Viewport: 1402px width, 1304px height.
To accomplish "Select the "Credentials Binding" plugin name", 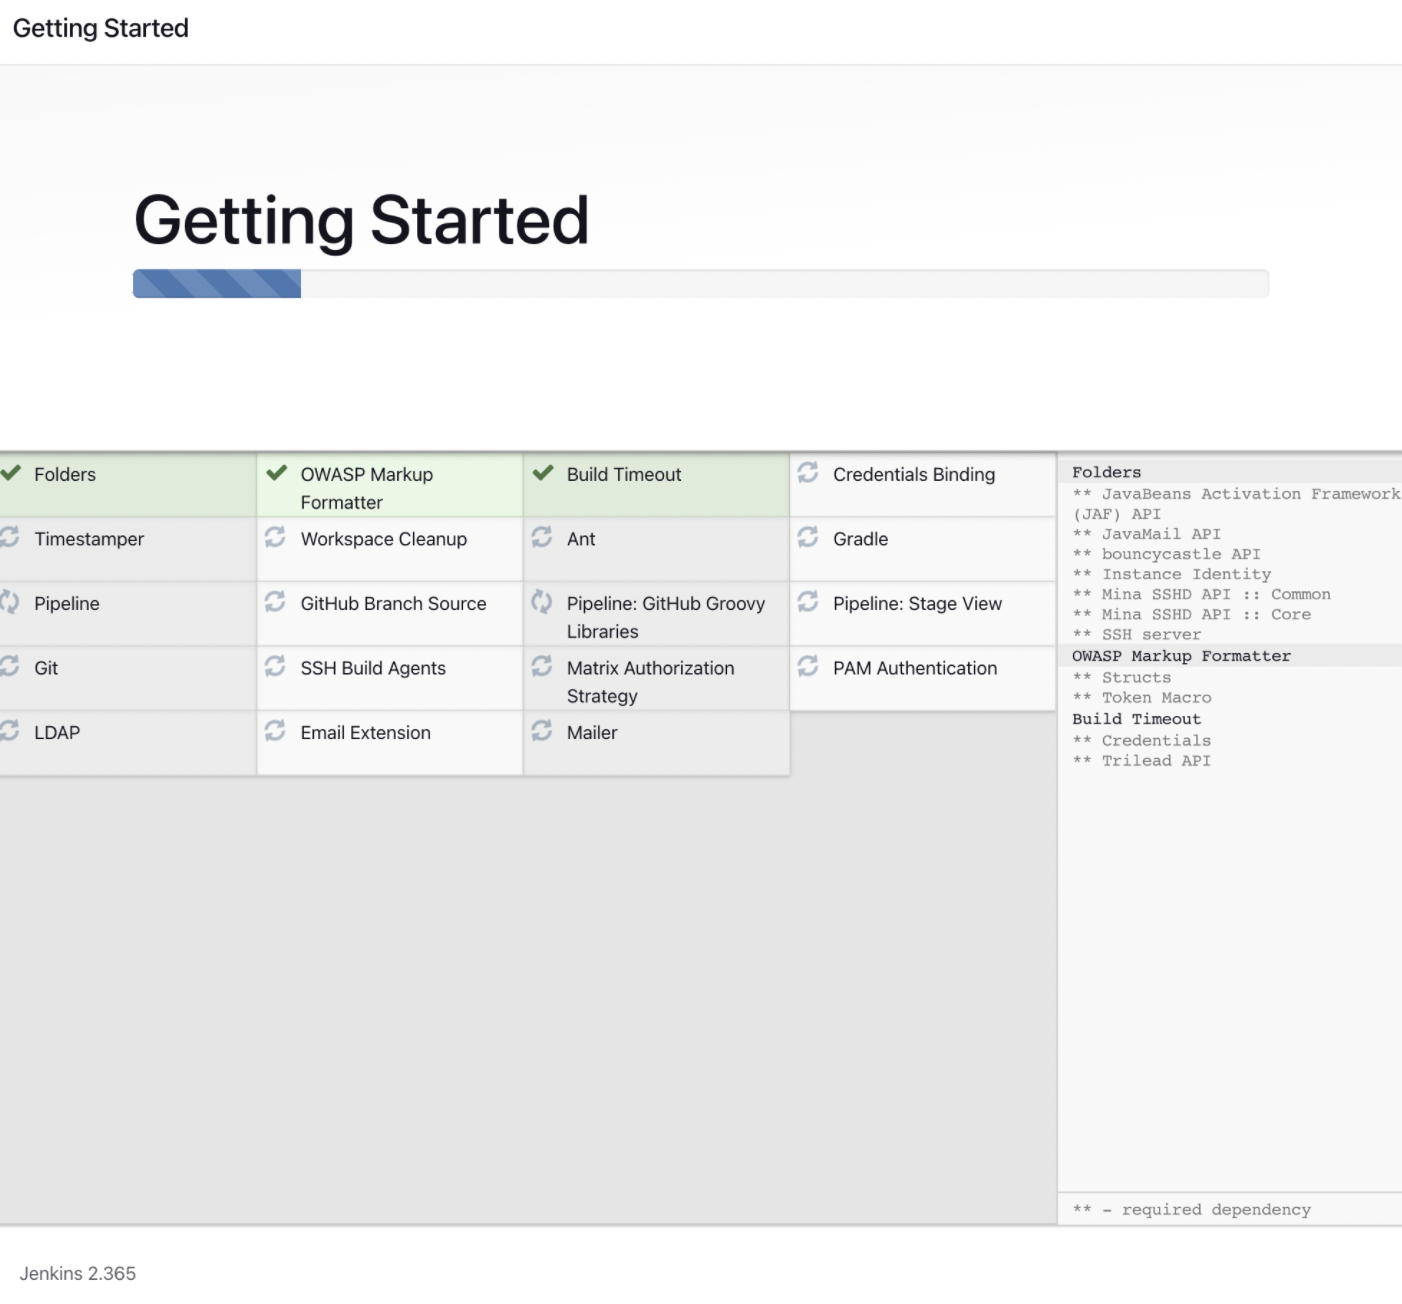I will click(914, 475).
